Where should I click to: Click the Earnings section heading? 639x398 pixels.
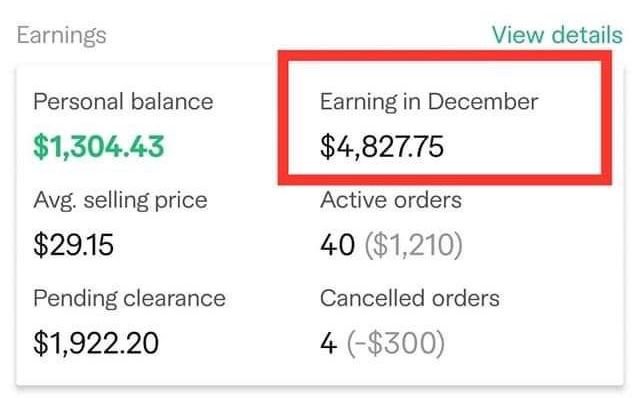point(62,36)
